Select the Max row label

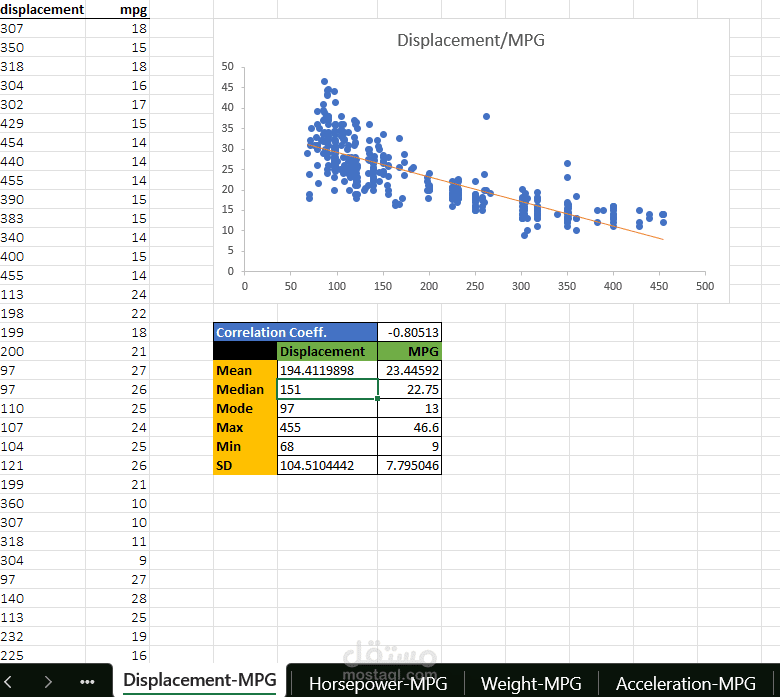coord(245,427)
